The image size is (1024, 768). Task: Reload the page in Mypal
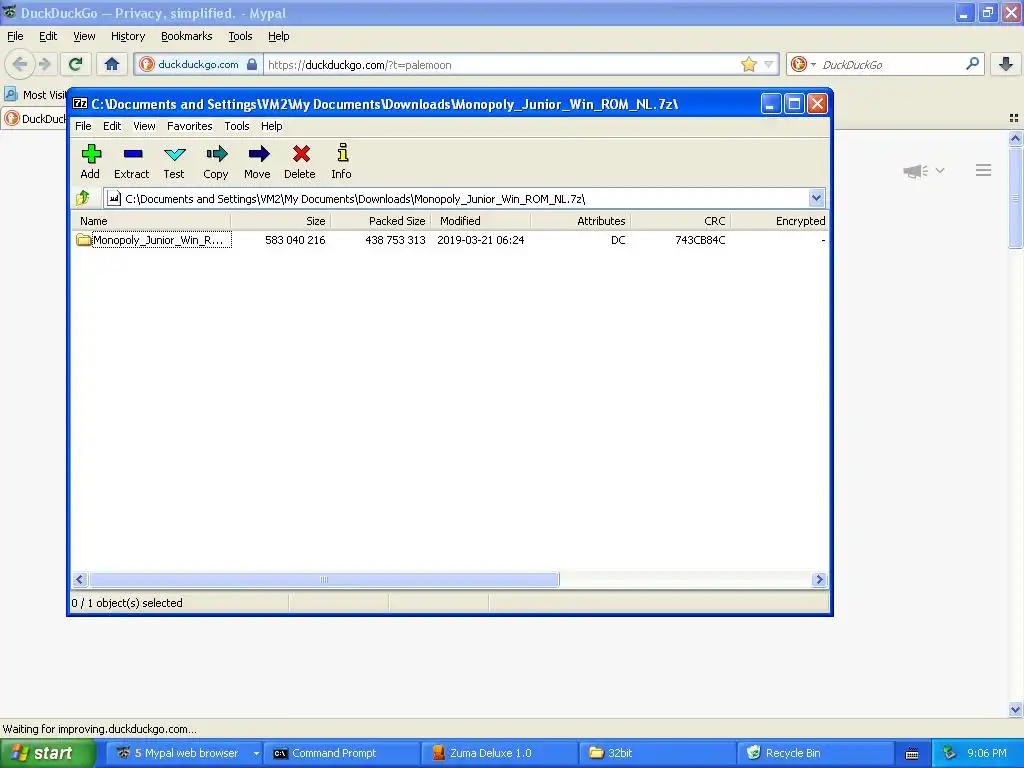pyautogui.click(x=76, y=64)
